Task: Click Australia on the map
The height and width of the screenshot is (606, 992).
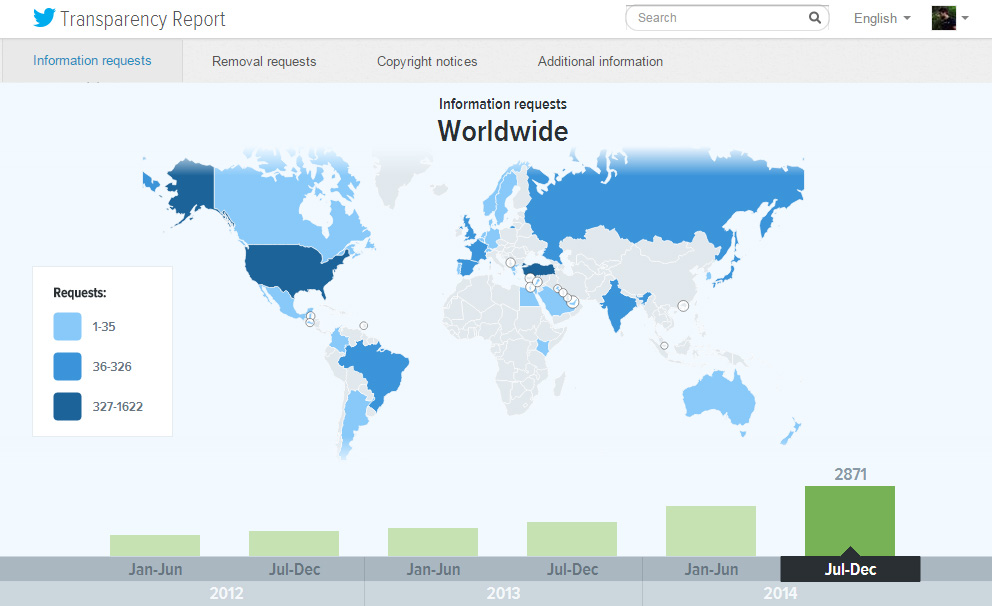Action: (720, 397)
